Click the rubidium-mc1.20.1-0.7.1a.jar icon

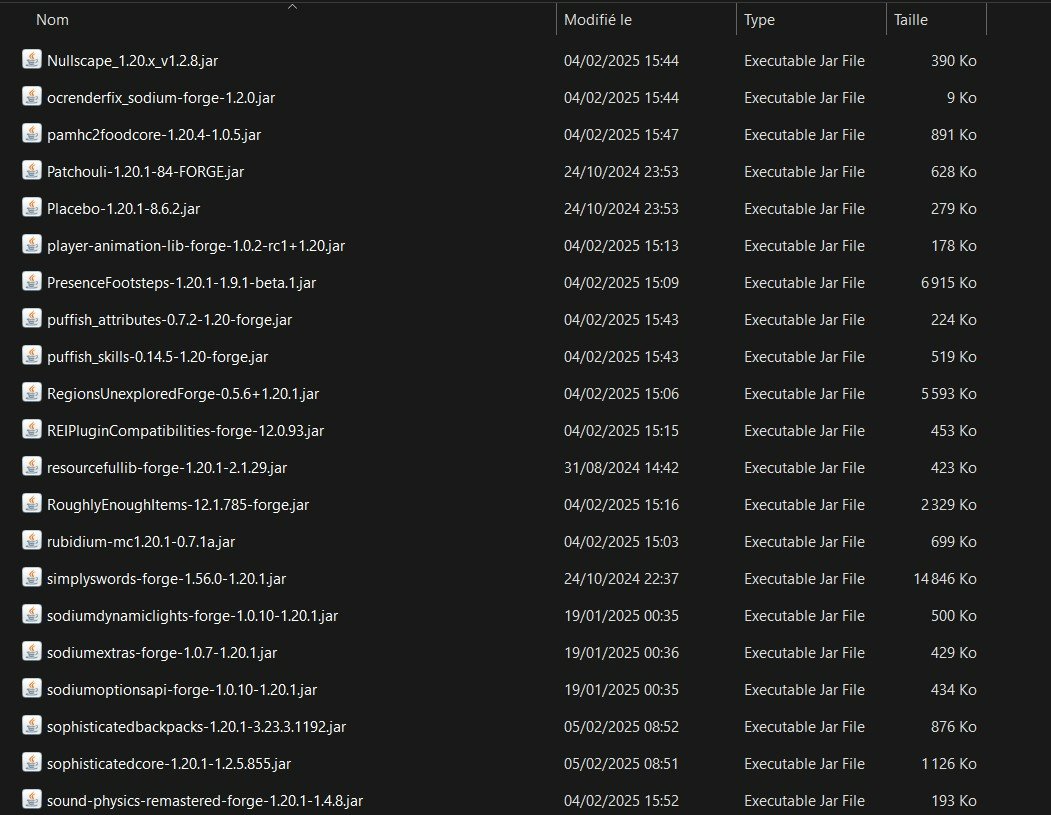[x=32, y=540]
